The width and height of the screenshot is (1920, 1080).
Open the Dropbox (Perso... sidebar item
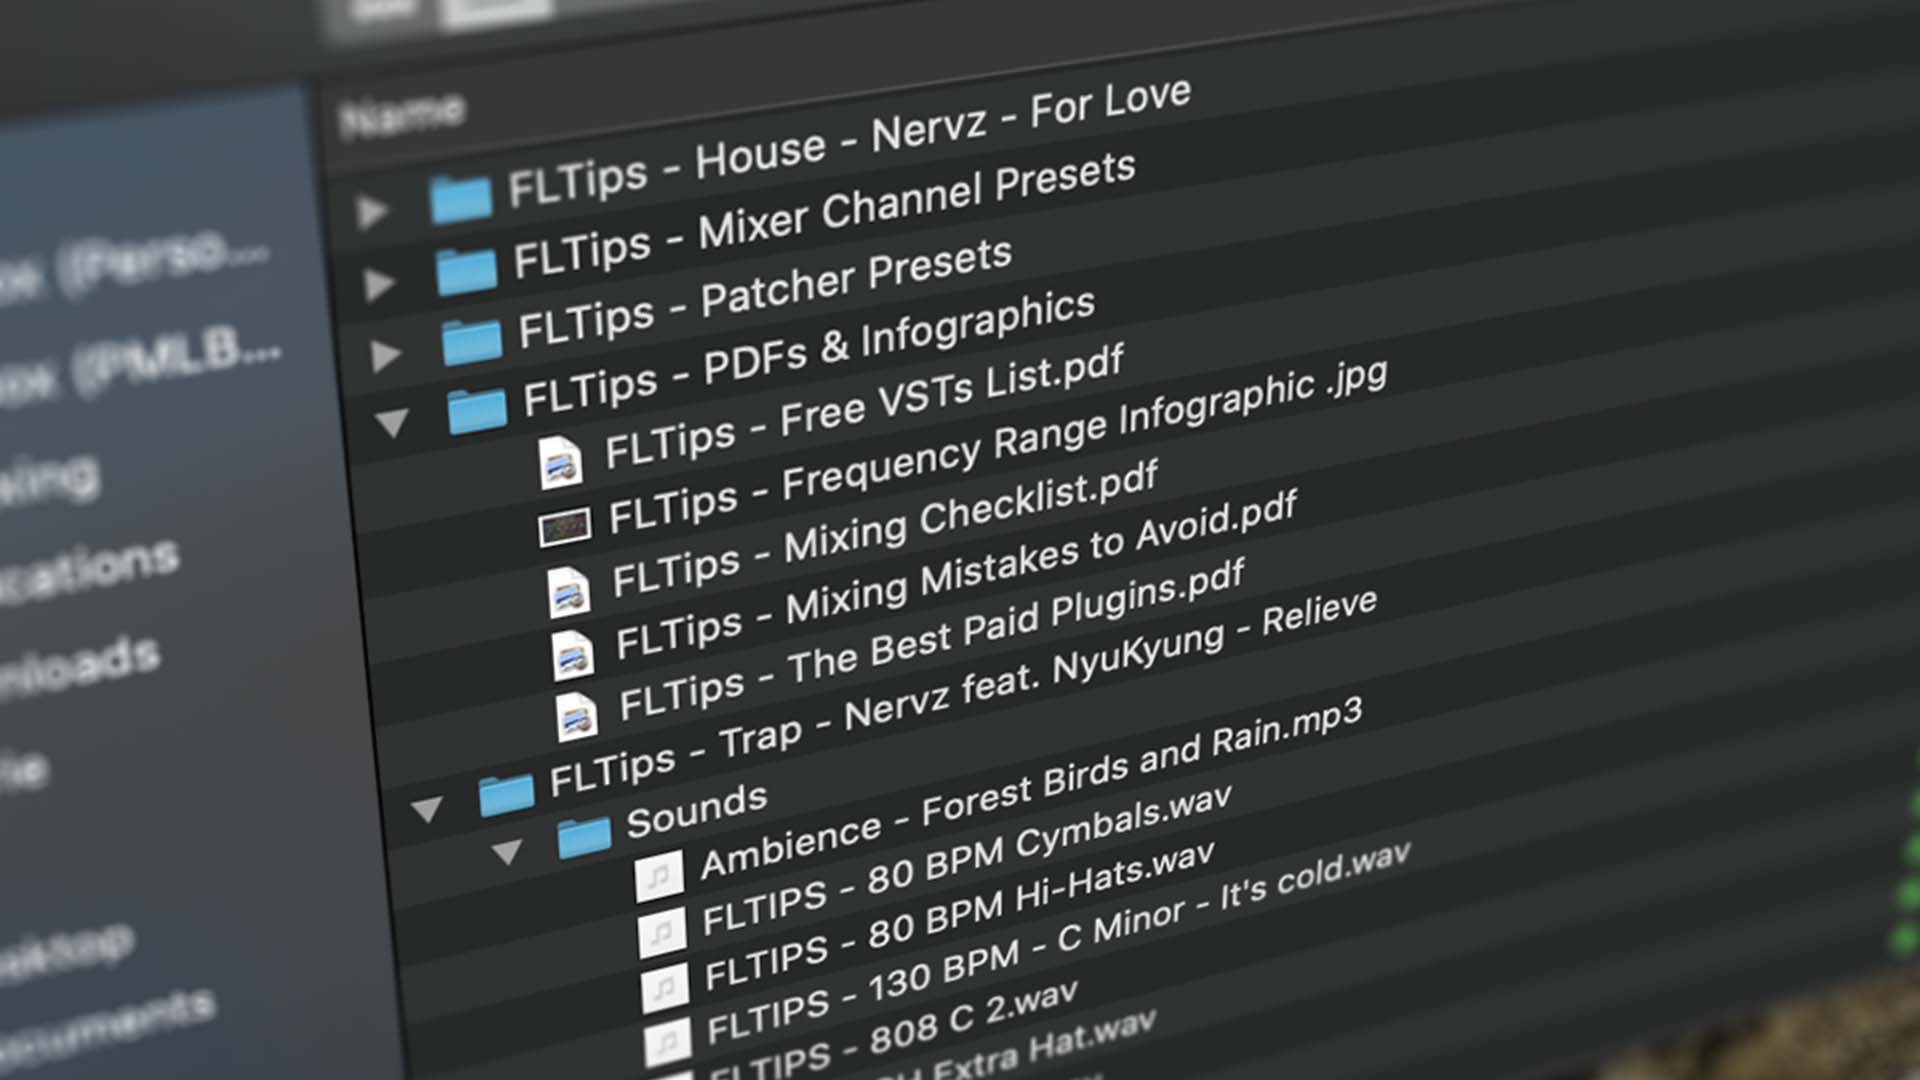[x=135, y=267]
